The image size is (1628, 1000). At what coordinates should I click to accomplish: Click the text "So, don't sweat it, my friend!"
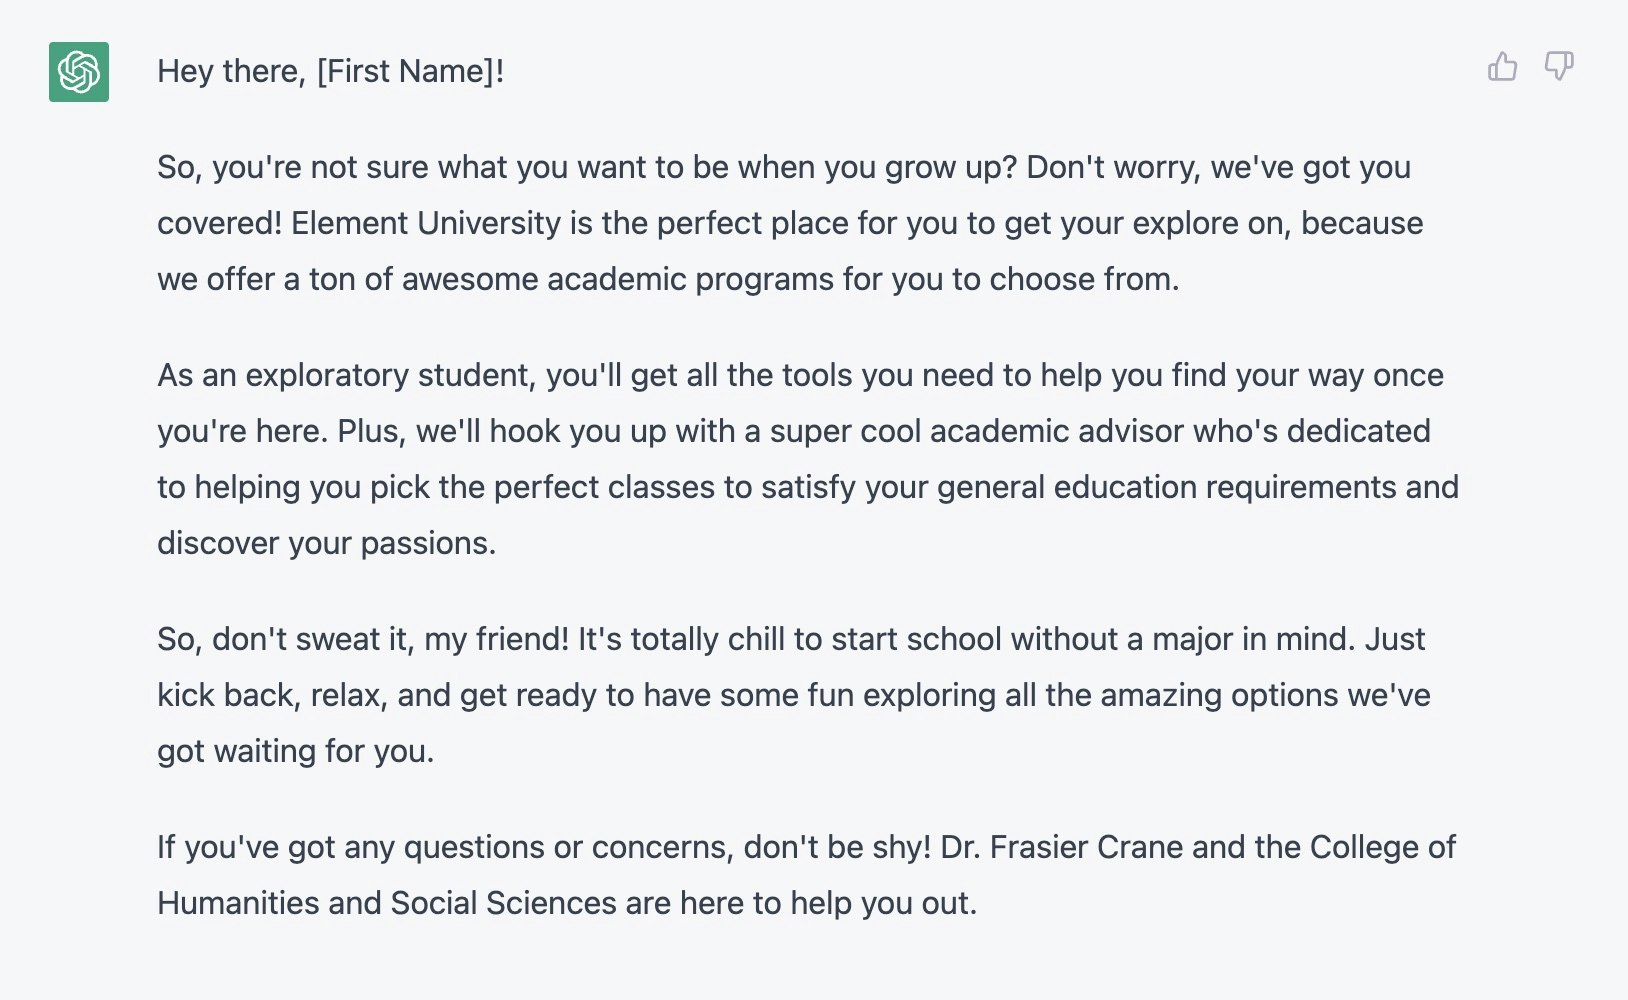click(362, 639)
